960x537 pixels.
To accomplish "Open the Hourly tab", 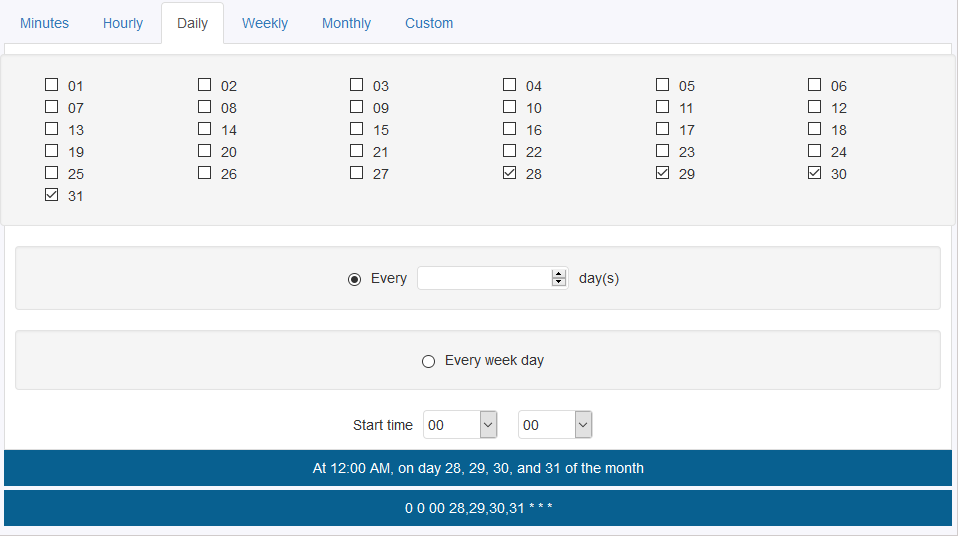I will (122, 23).
